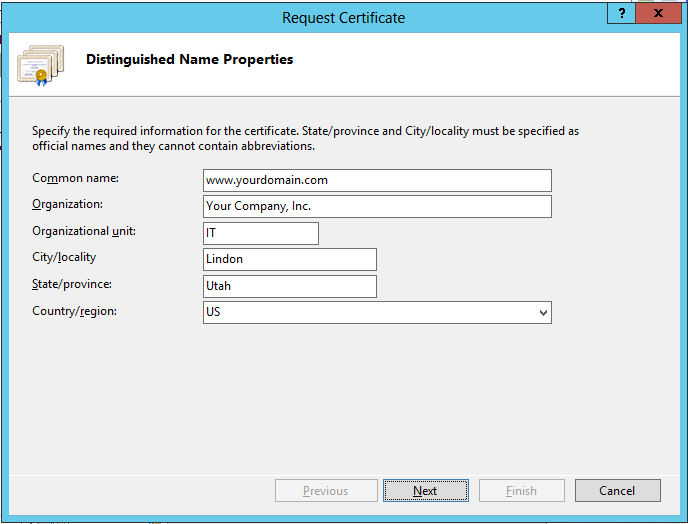This screenshot has height=524, width=688.
Task: Place cursor in State/province field showing Utah
Action: [x=289, y=286]
